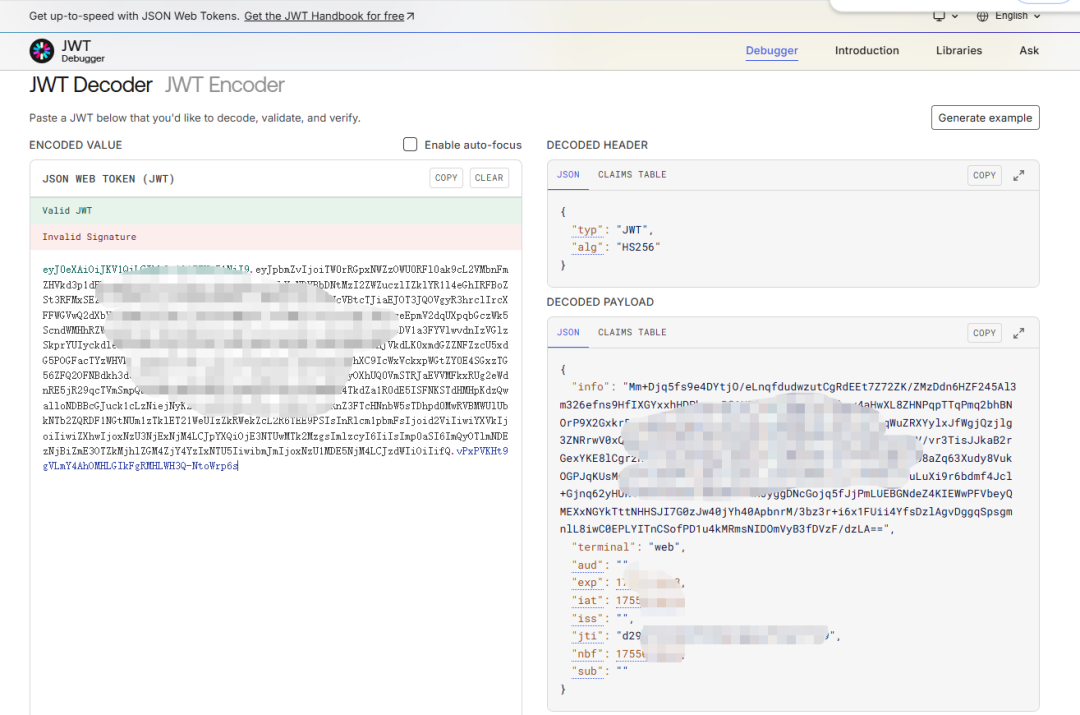Click the "iss" claim key
Screen dimensions: 1080x715
(x=587, y=619)
